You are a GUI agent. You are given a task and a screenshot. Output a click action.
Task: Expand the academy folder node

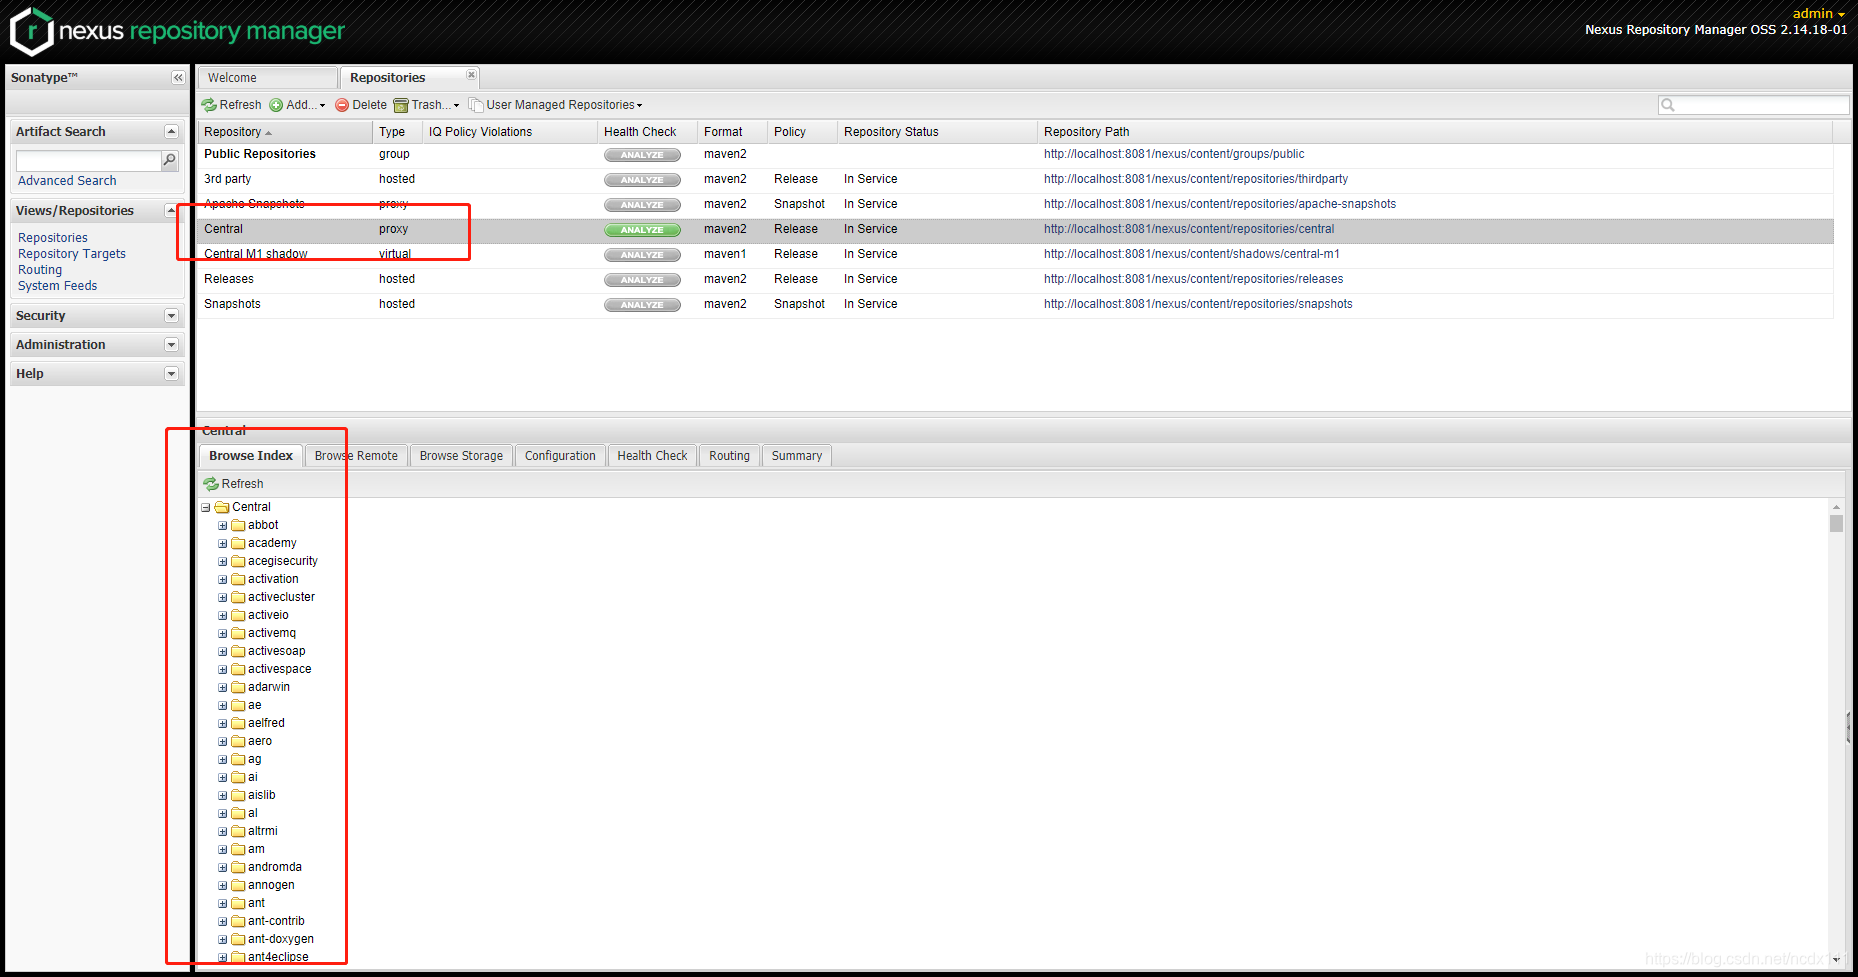coord(223,544)
